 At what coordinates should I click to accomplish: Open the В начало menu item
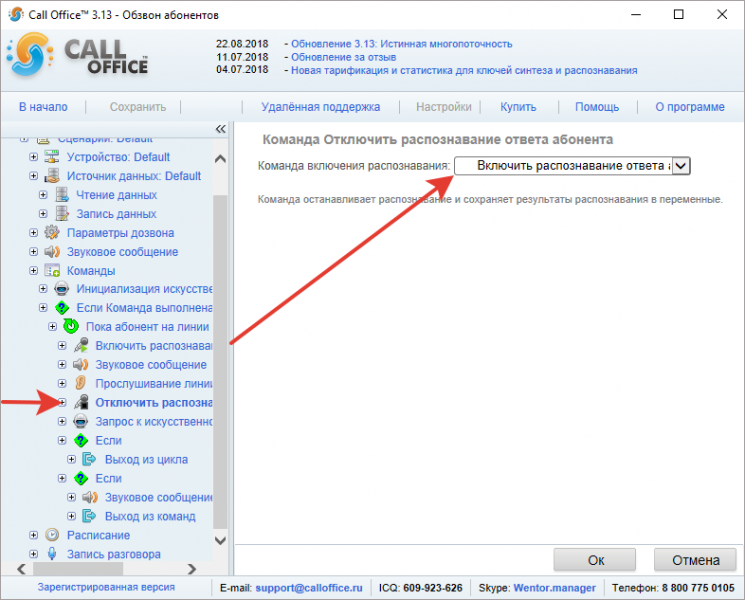(x=43, y=107)
